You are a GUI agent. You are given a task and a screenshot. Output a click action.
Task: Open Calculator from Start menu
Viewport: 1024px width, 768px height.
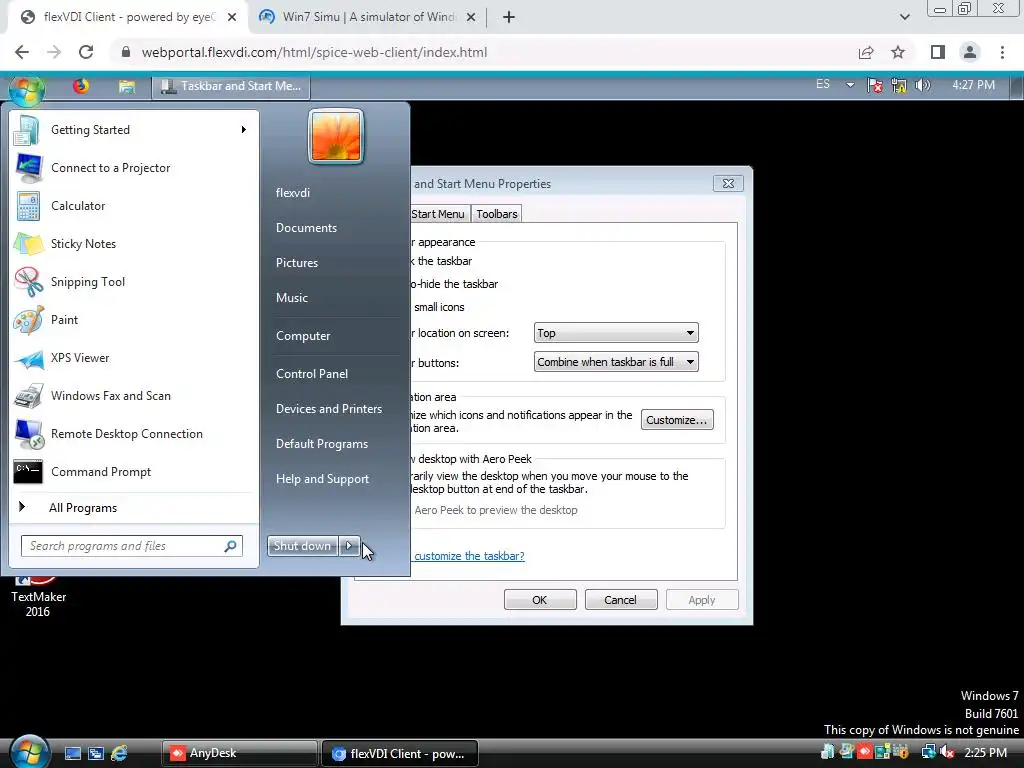134,206
